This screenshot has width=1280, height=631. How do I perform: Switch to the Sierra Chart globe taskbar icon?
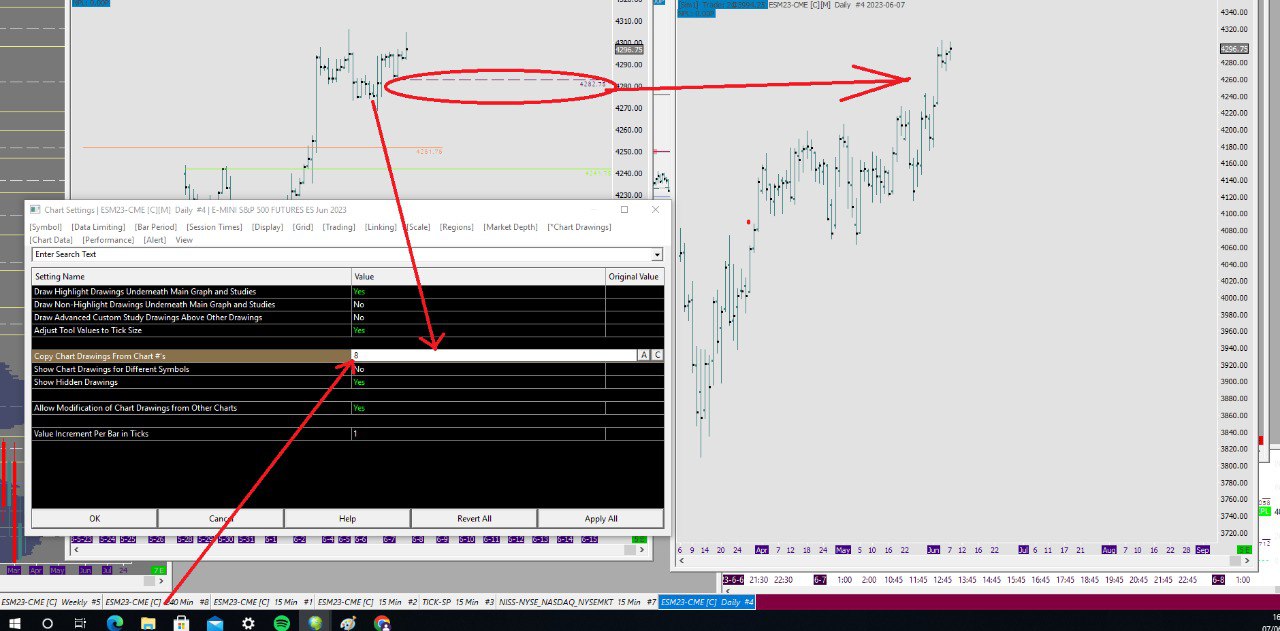tap(315, 622)
